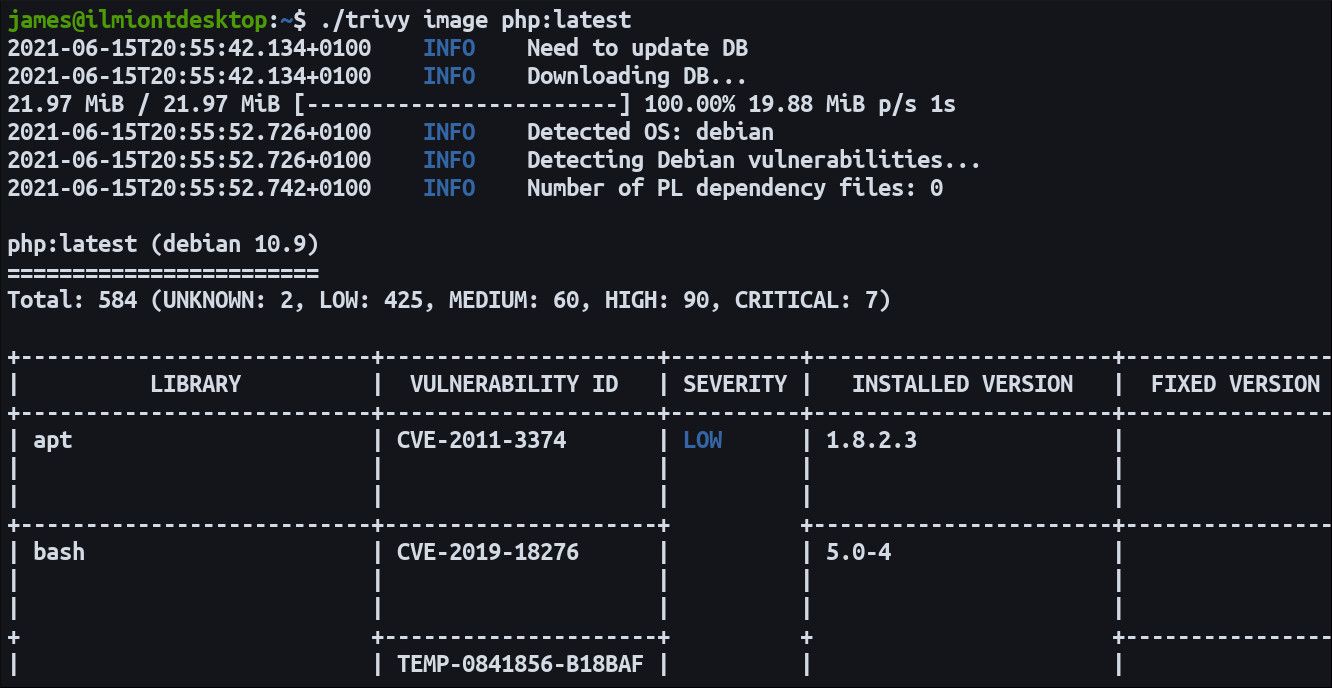Click the 'php:latest (debian 10.9)' heading
Viewport: 1332px width, 688px height.
coord(163,244)
